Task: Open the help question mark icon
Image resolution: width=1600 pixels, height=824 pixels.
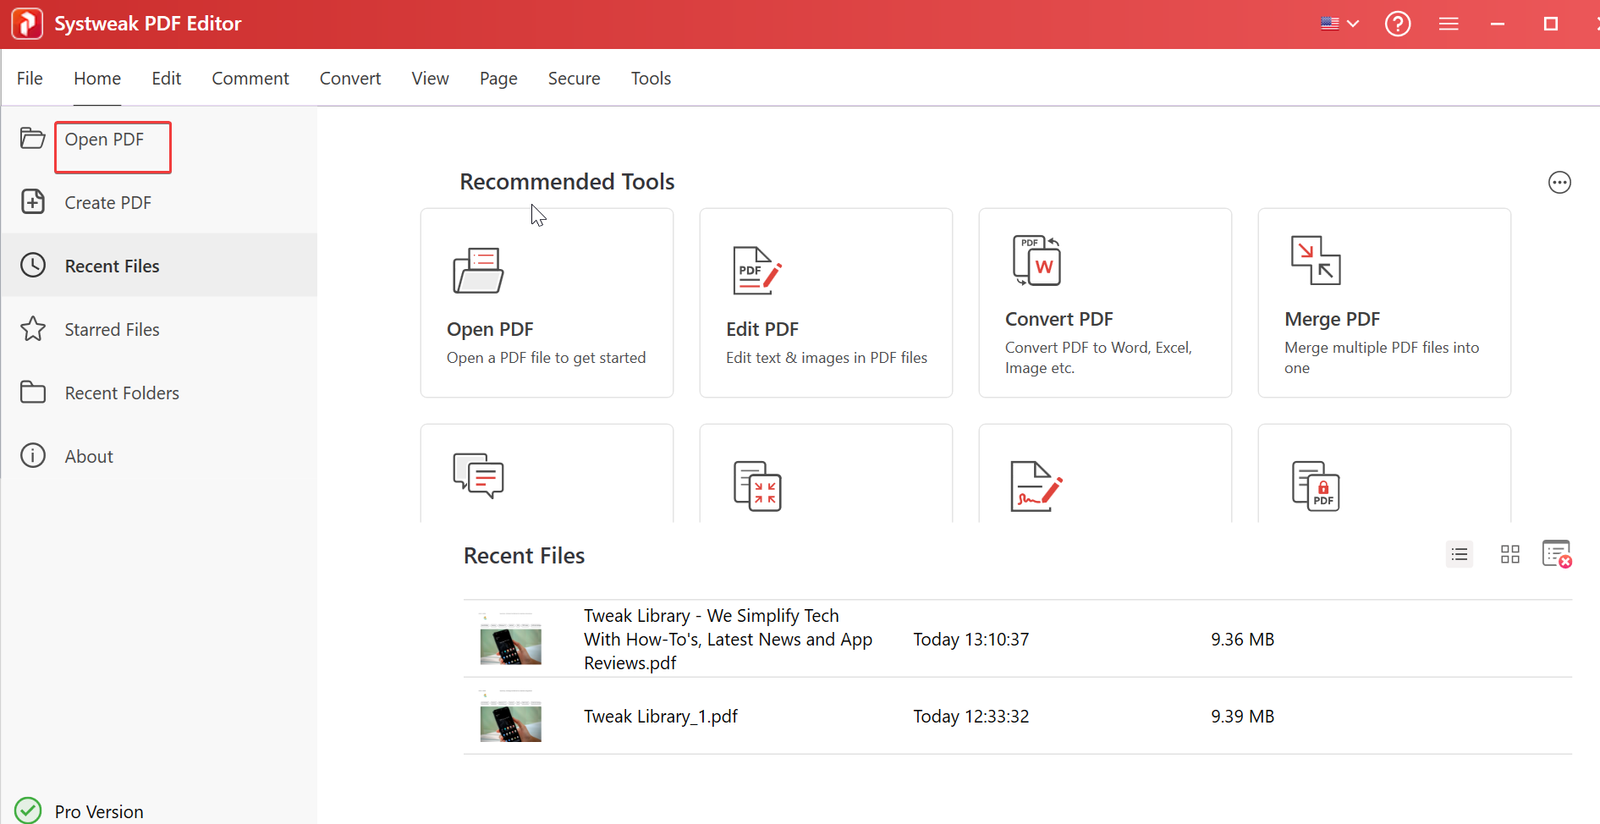Action: tap(1397, 23)
